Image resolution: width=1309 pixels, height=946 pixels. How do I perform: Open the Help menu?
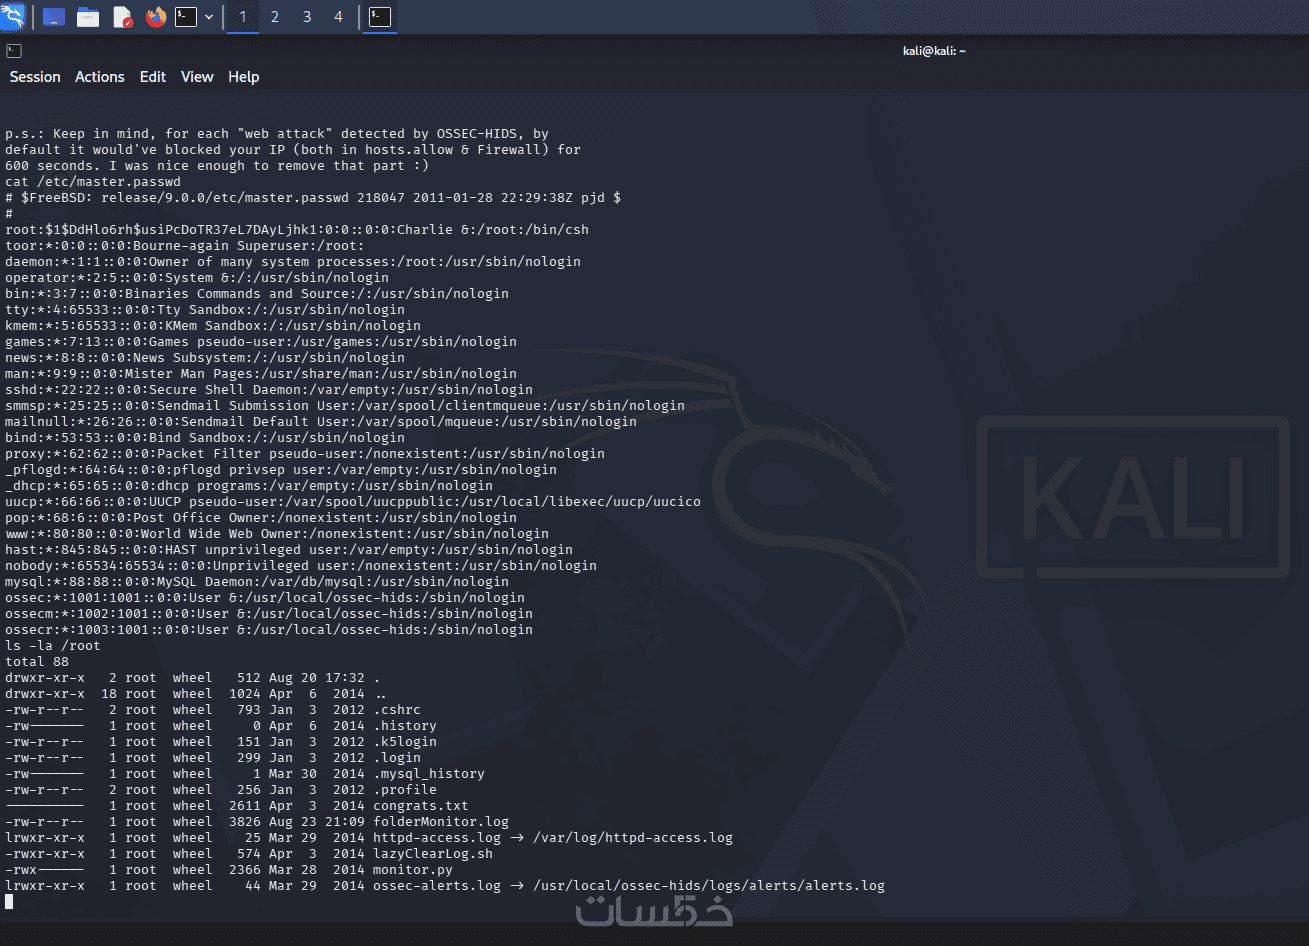point(244,77)
